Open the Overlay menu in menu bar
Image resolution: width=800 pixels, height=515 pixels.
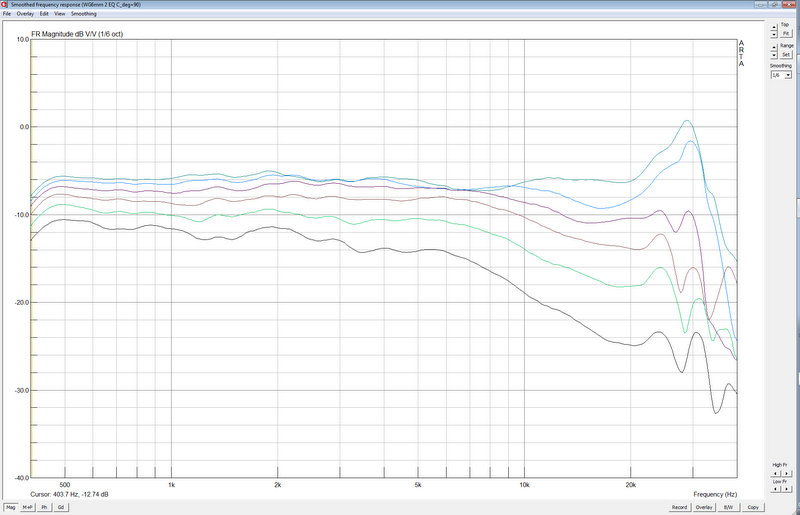click(x=25, y=14)
